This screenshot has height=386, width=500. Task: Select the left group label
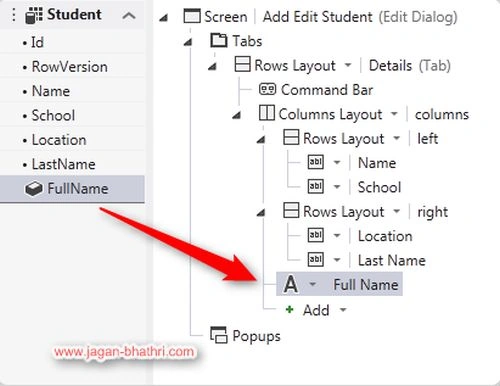coord(428,138)
